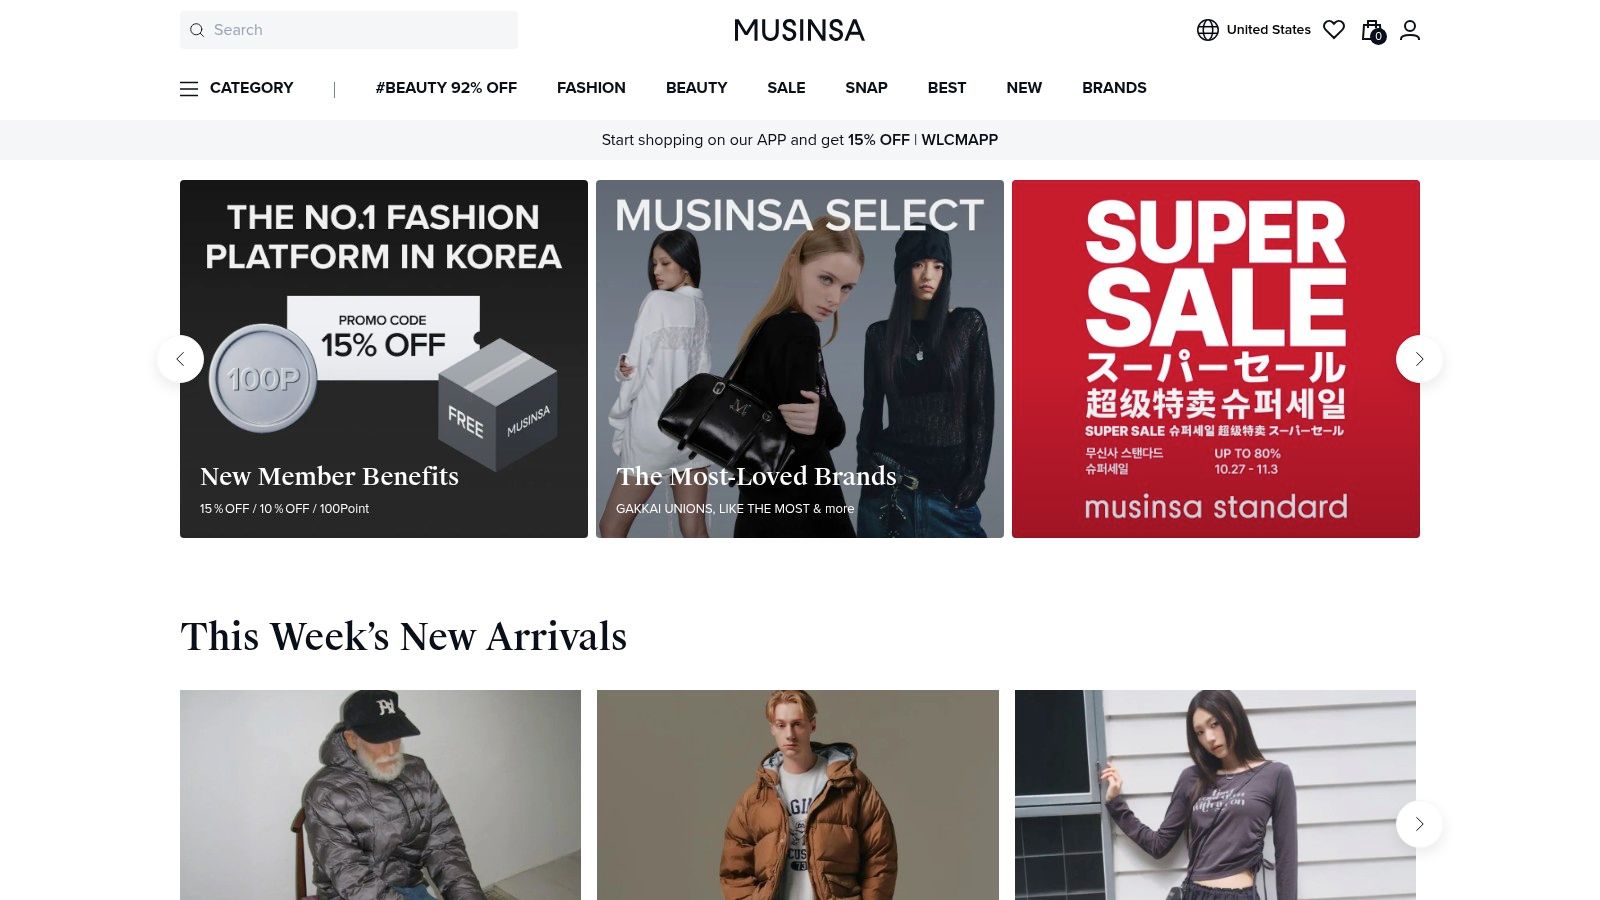The image size is (1600, 900).
Task: Advance the banner carousel next arrow
Action: pyautogui.click(x=1419, y=359)
